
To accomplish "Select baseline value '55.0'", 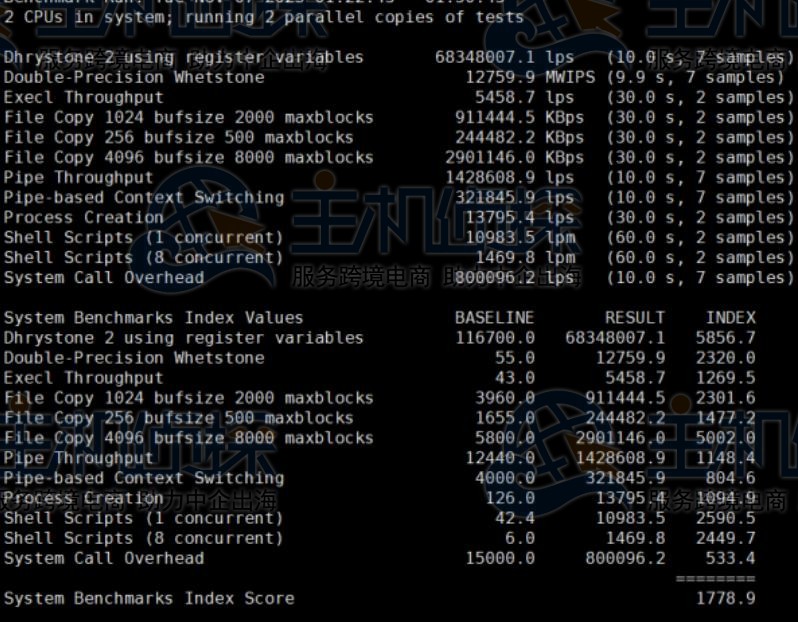I will coord(515,358).
